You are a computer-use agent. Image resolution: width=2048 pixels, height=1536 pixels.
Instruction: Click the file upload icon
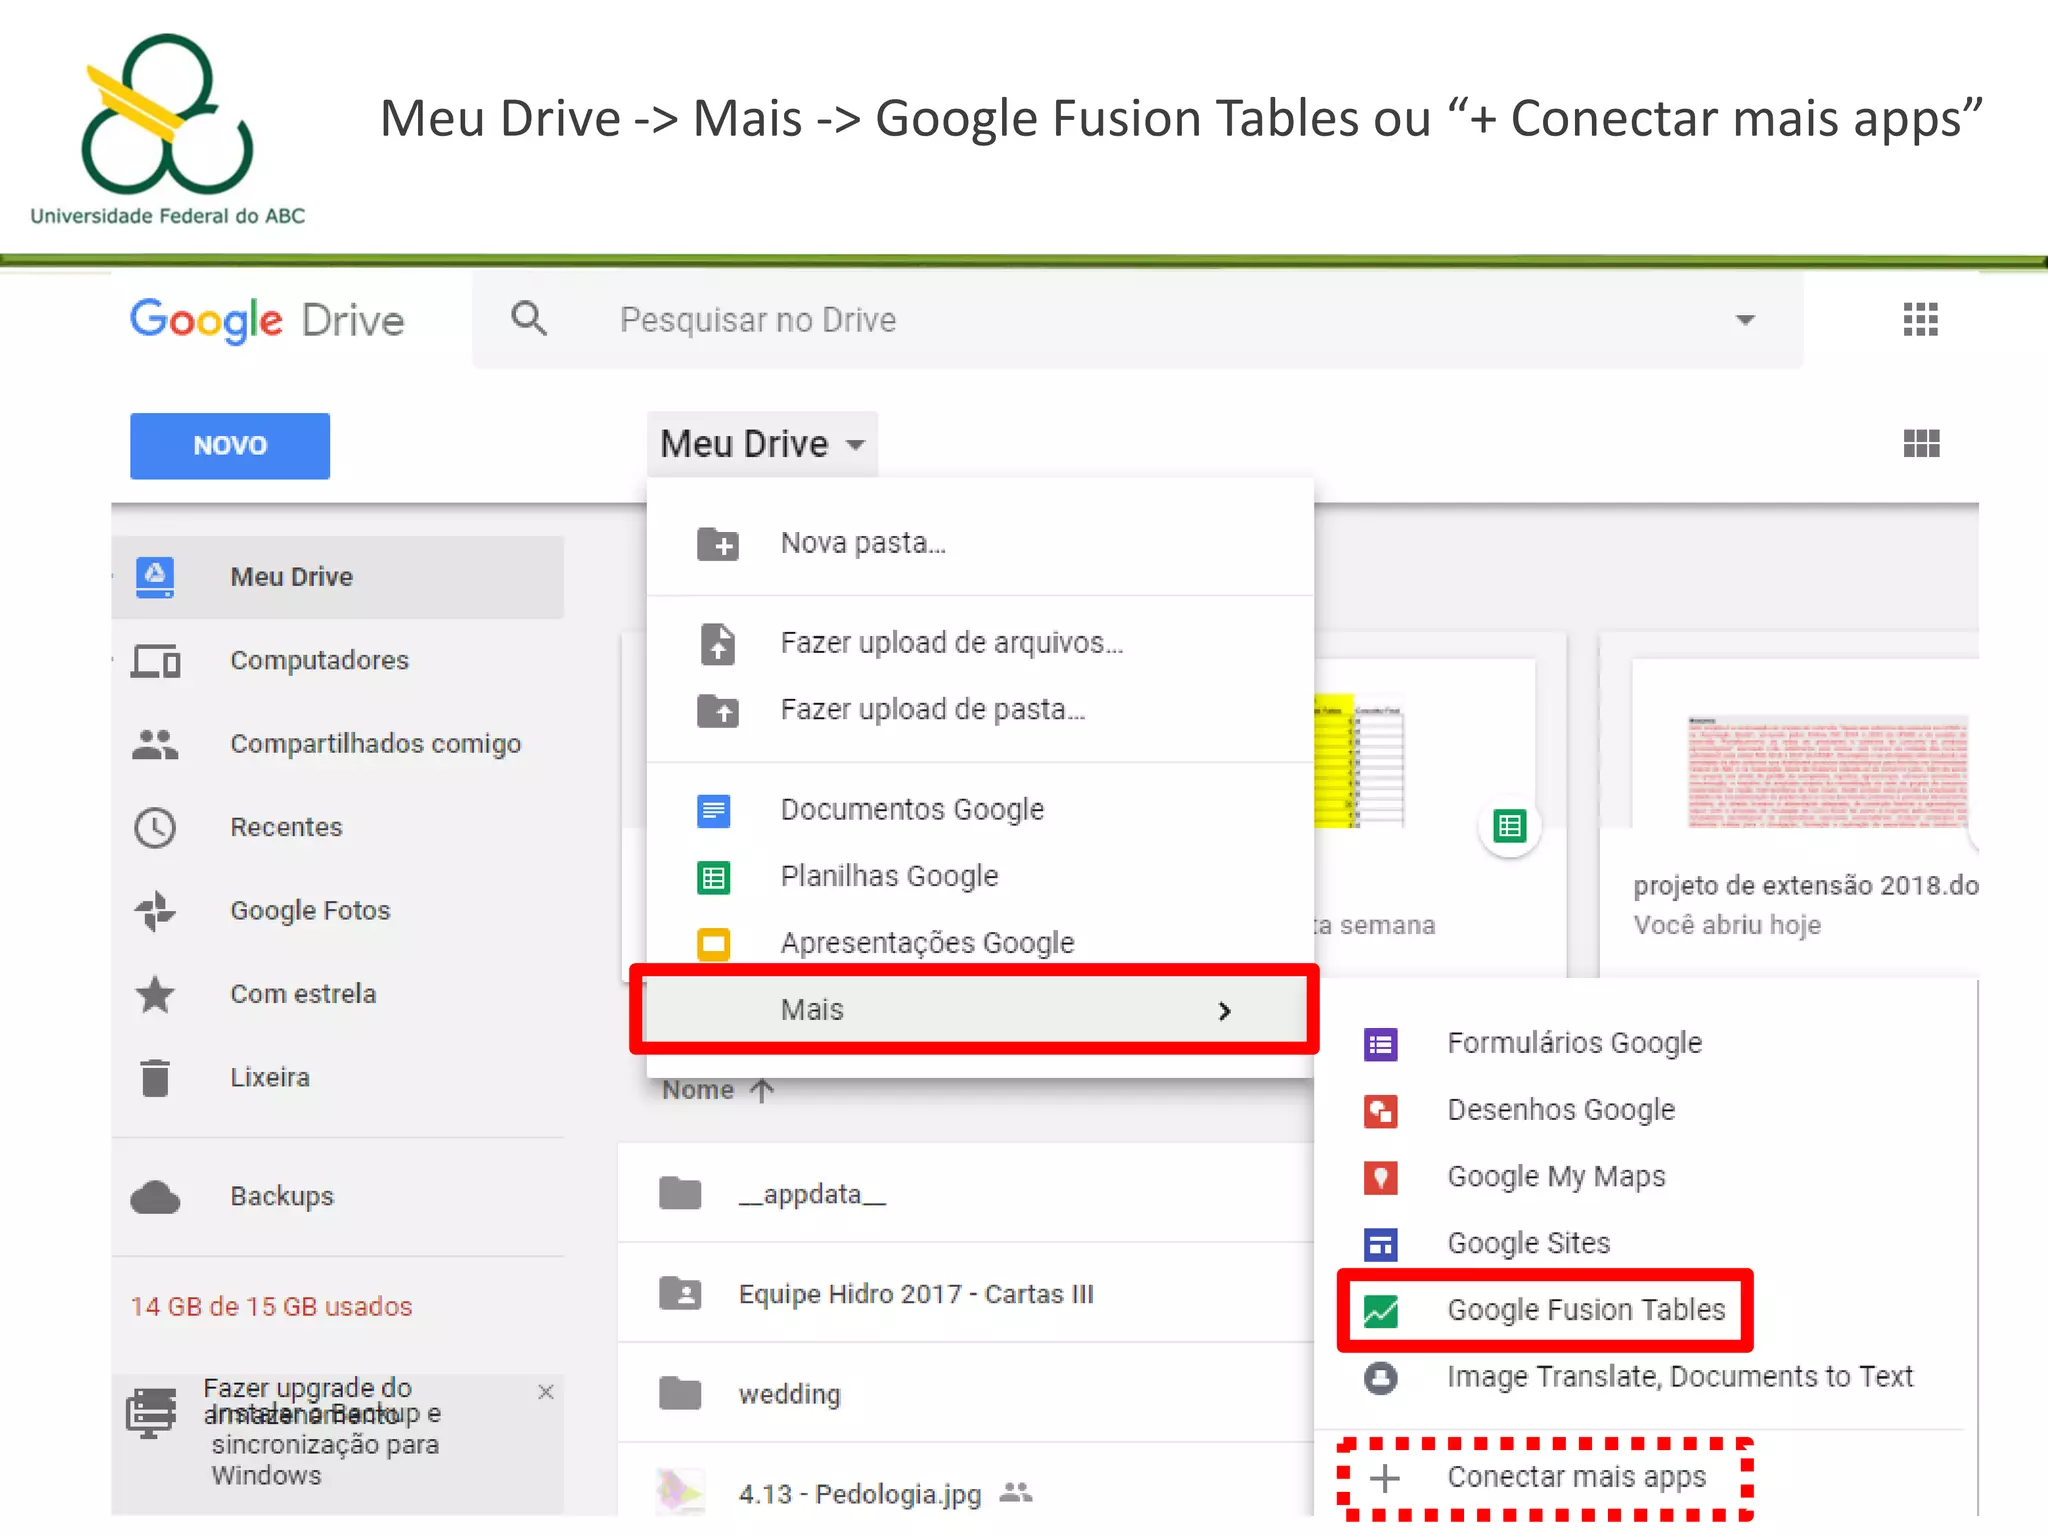click(x=718, y=643)
